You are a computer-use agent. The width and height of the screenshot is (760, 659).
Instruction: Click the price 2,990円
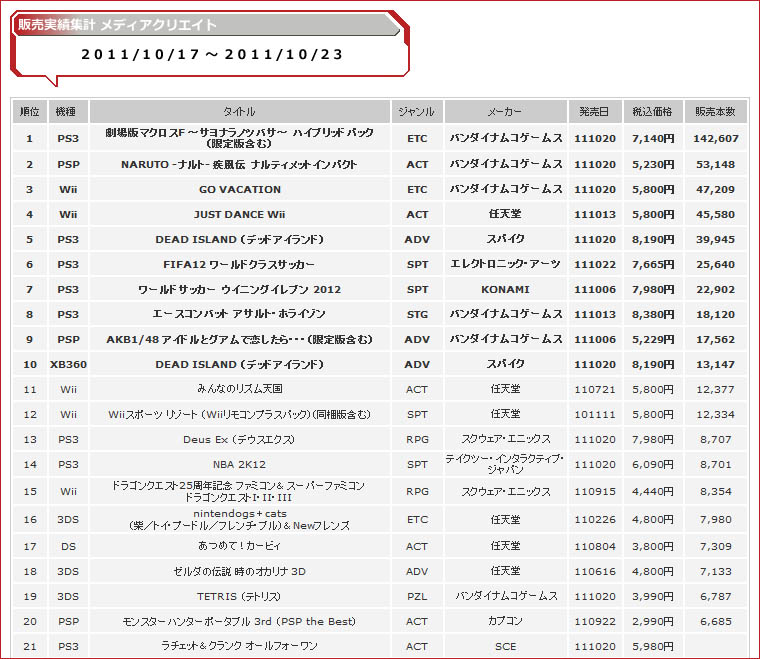(x=653, y=621)
